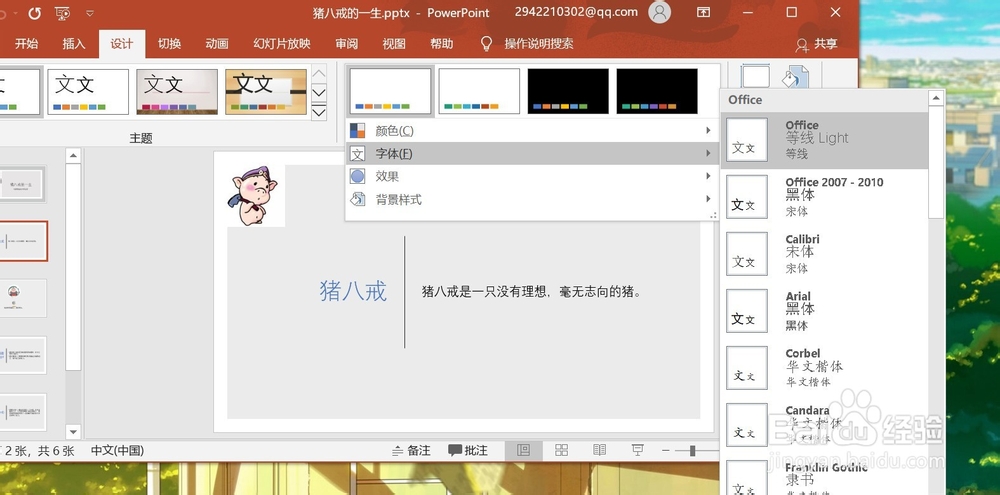Select the fifth slide thumbnail
The width and height of the screenshot is (1000, 495).
(x=23, y=412)
